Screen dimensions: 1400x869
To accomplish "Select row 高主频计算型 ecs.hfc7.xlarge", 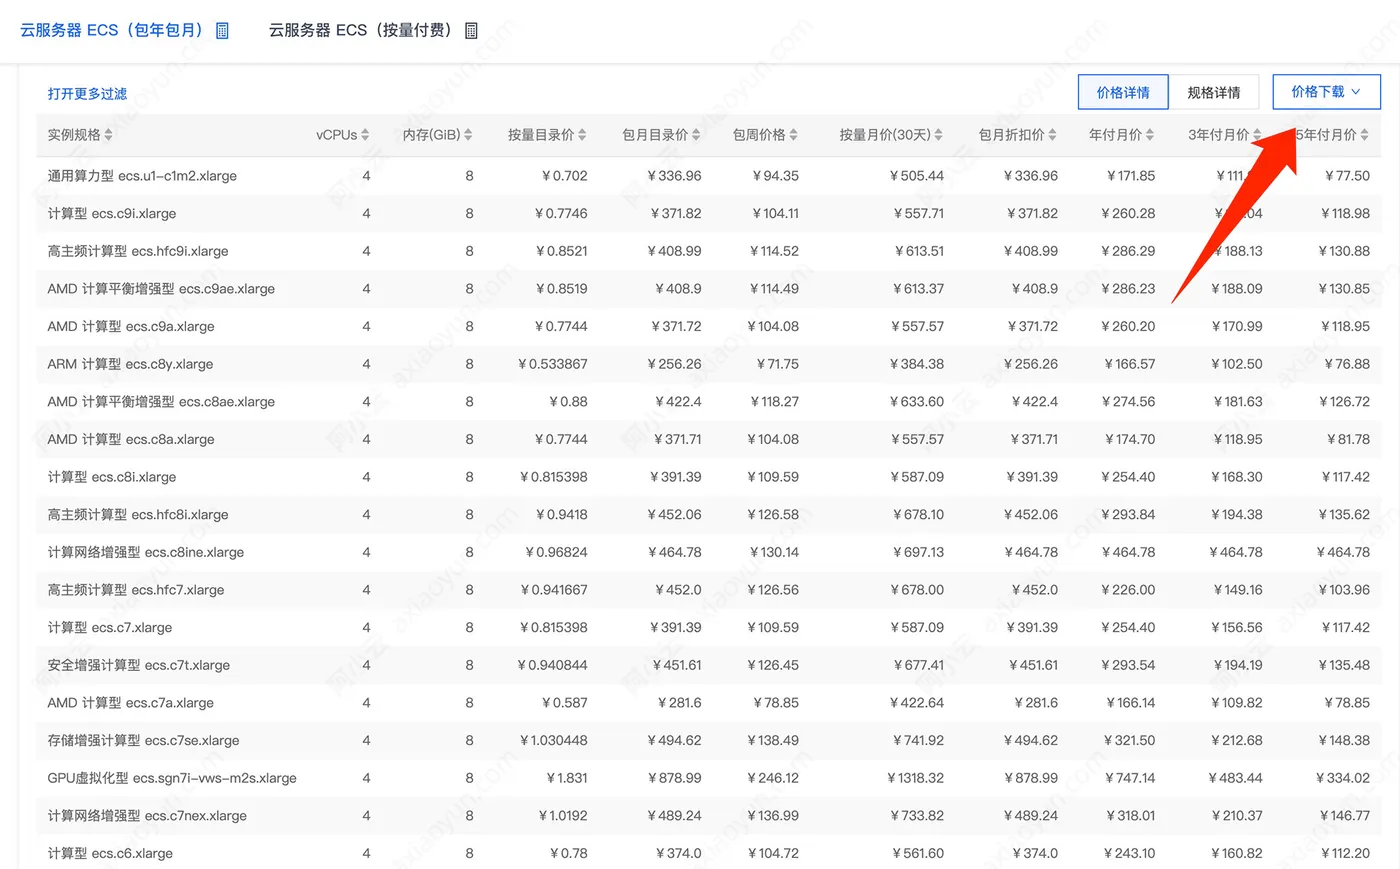I will click(x=708, y=590).
